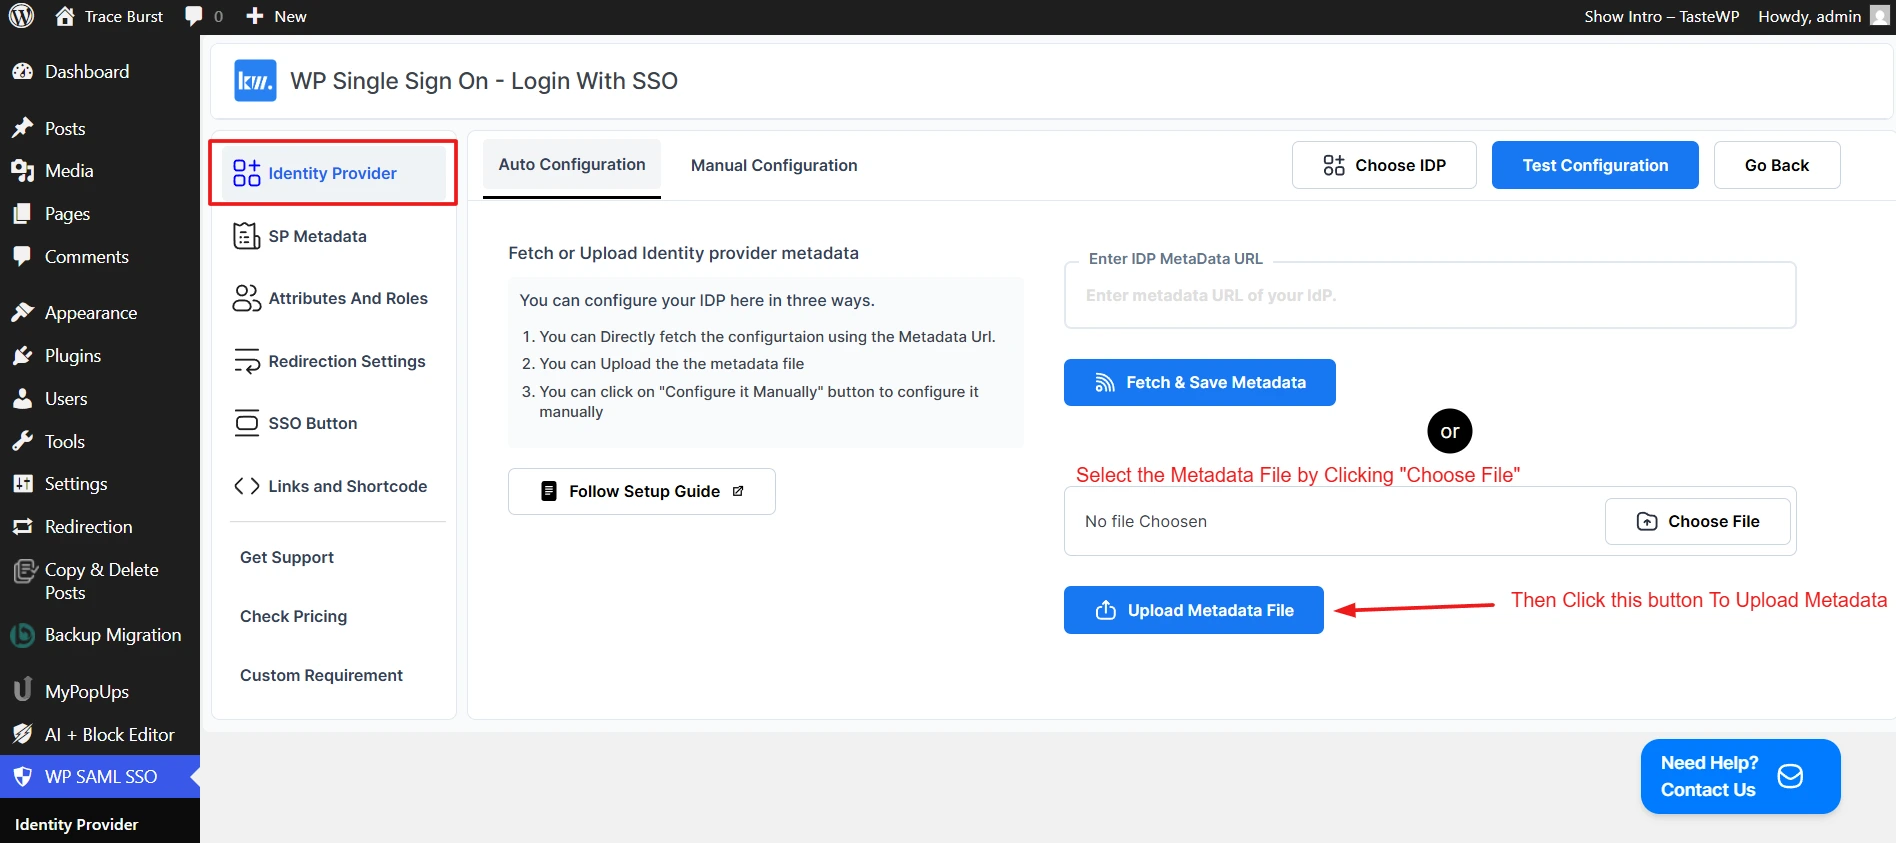Viewport: 1896px width, 843px height.
Task: Click the Follow Setup Guide button
Action: (642, 491)
